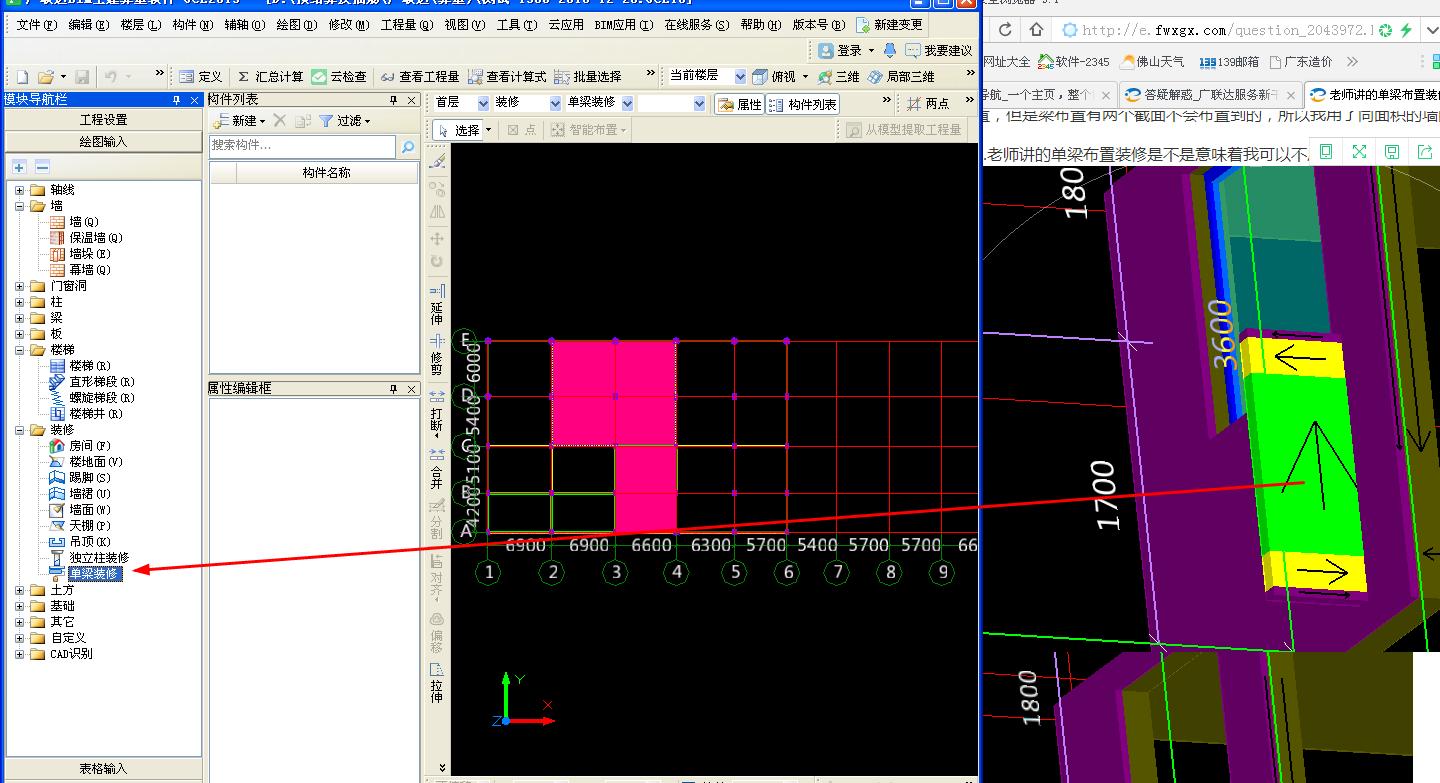Click the 表格输入 button
This screenshot has height=783, width=1440.
tap(103, 769)
